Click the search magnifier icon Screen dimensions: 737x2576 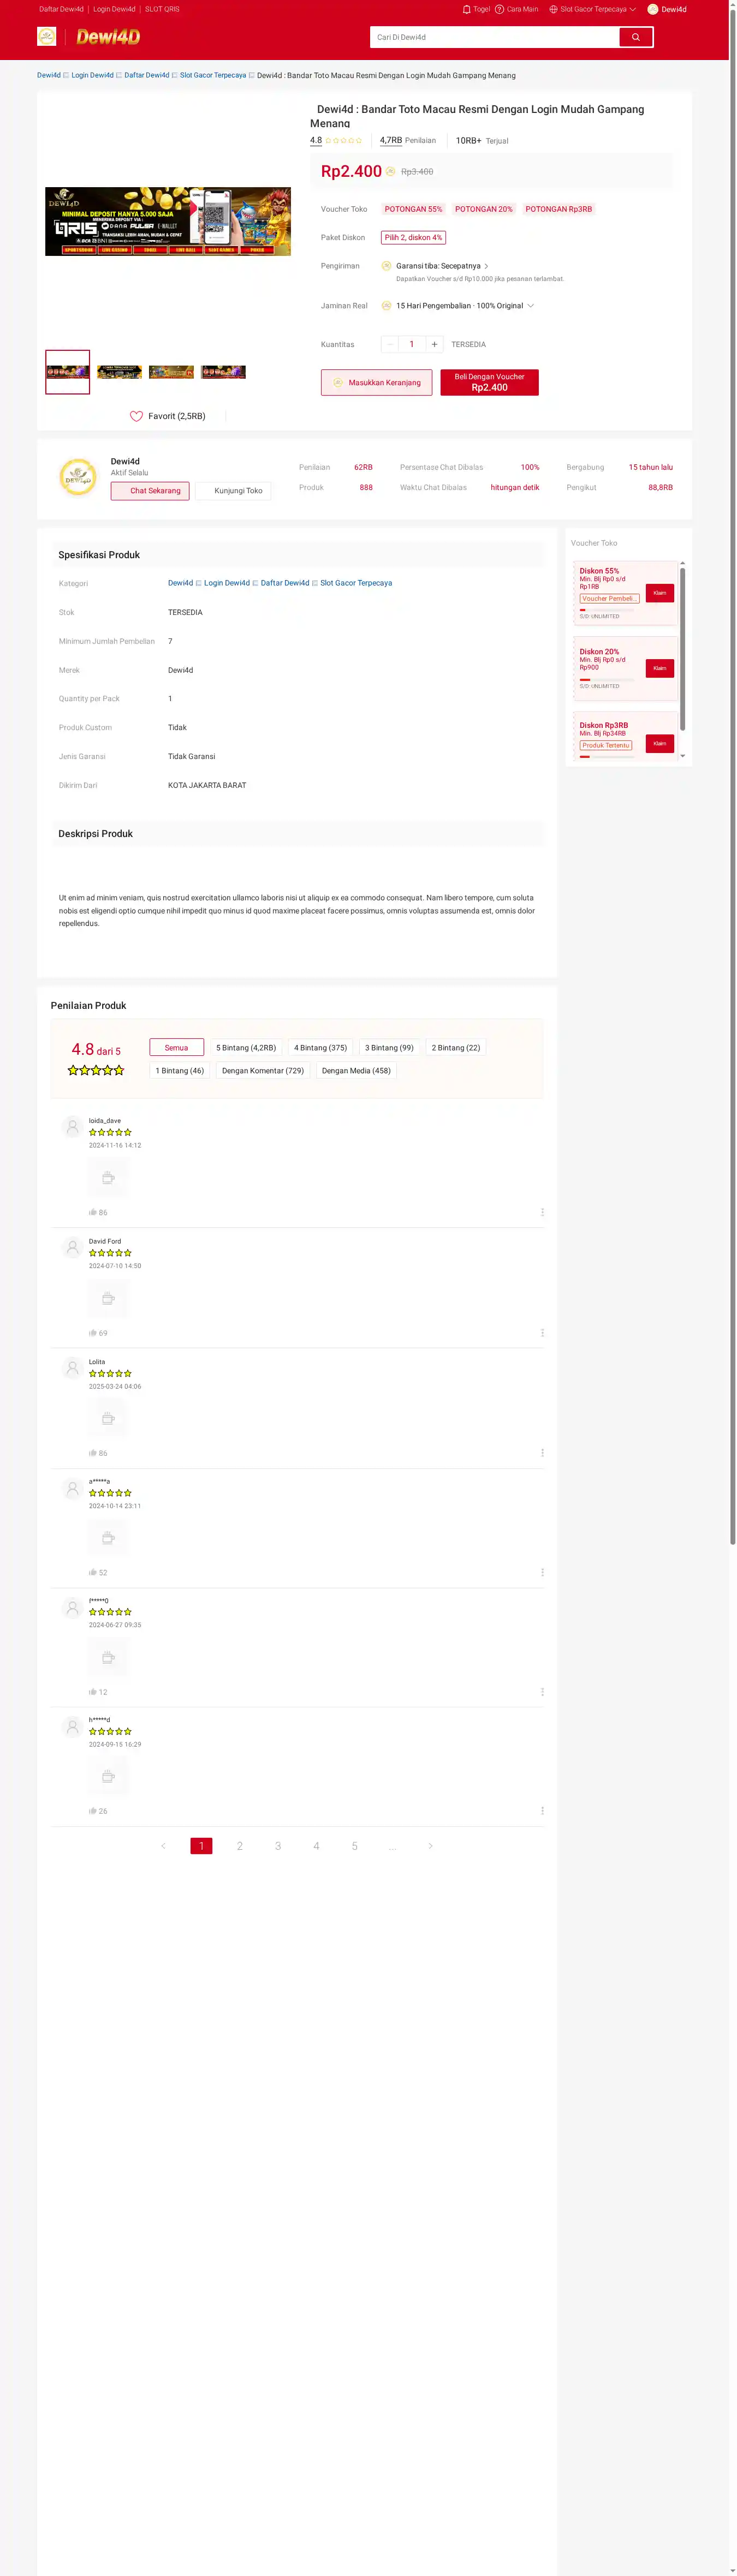coord(635,37)
